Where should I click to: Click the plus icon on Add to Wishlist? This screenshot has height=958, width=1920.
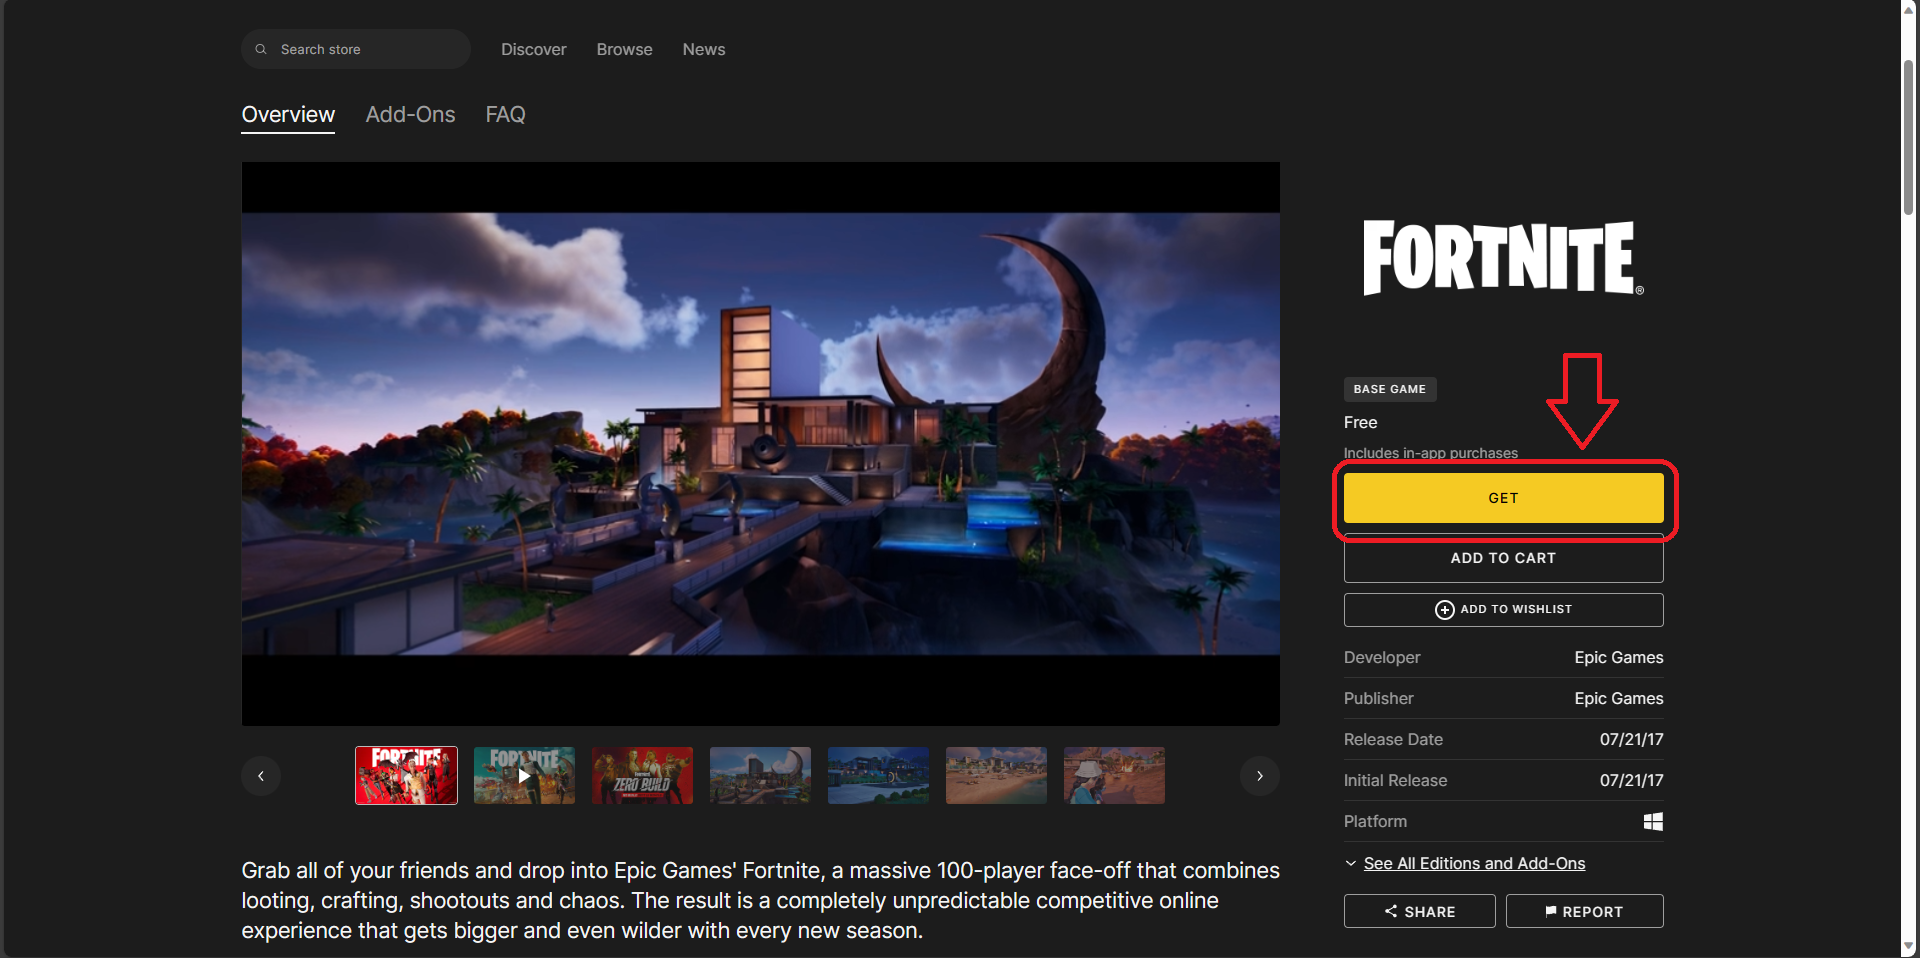[1444, 610]
